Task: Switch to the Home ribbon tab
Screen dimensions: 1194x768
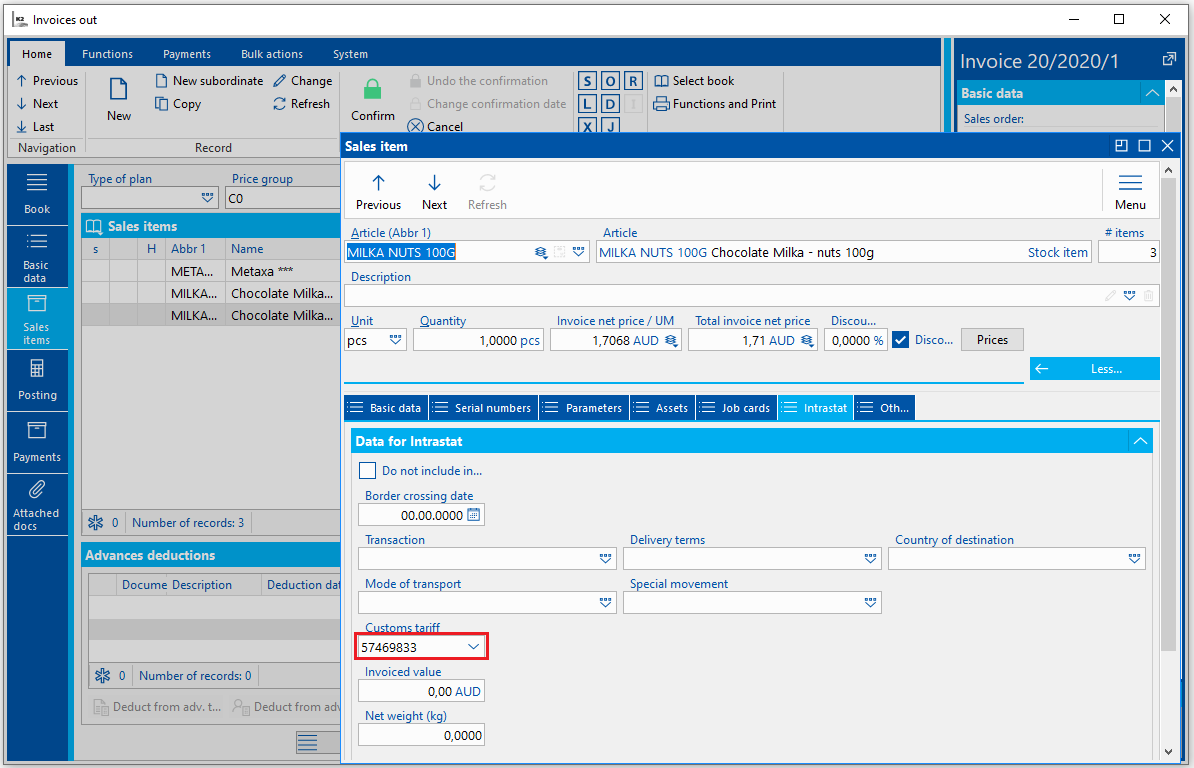Action: click(x=37, y=54)
